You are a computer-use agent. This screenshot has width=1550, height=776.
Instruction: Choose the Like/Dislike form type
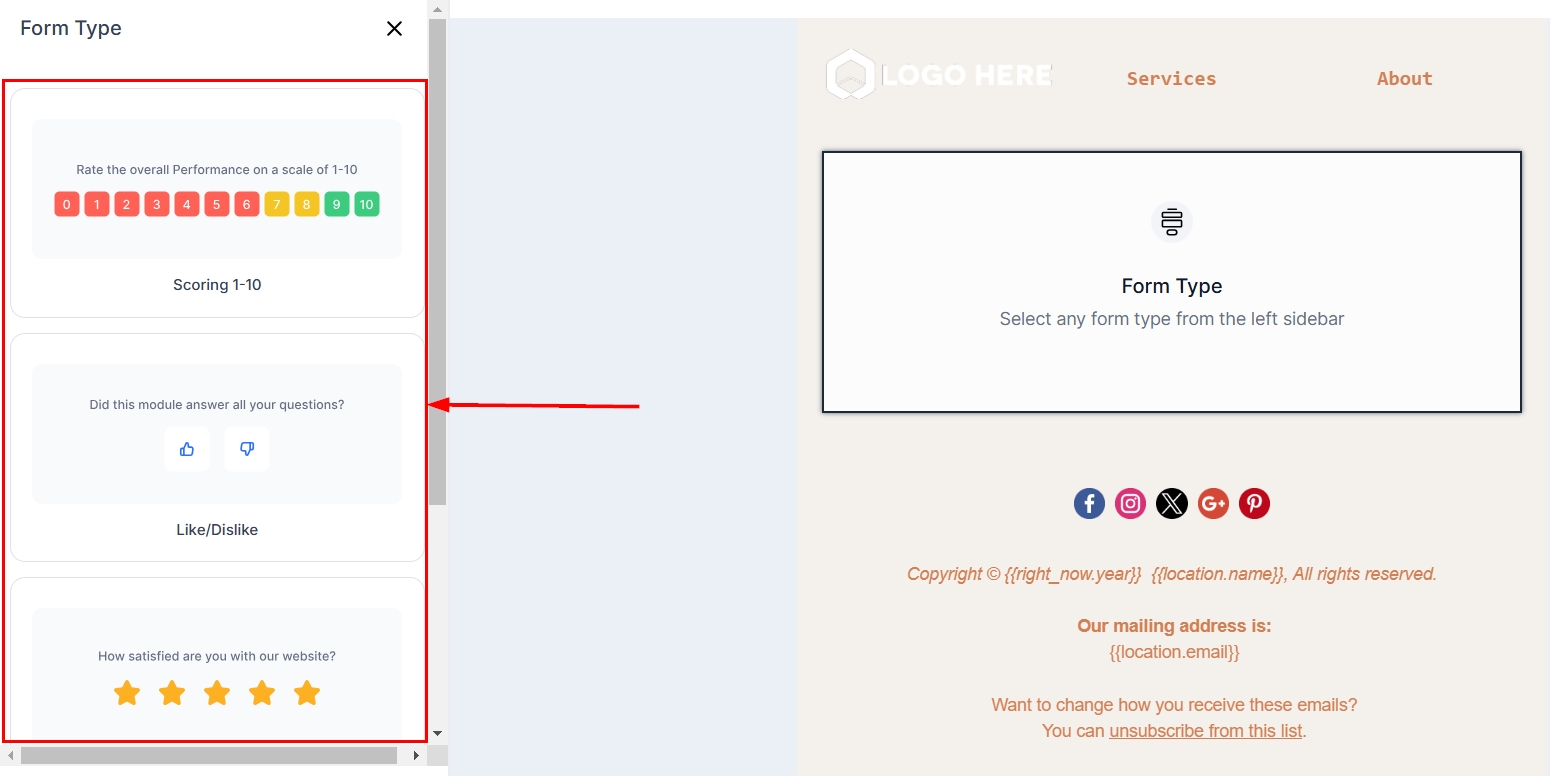pyautogui.click(x=217, y=530)
